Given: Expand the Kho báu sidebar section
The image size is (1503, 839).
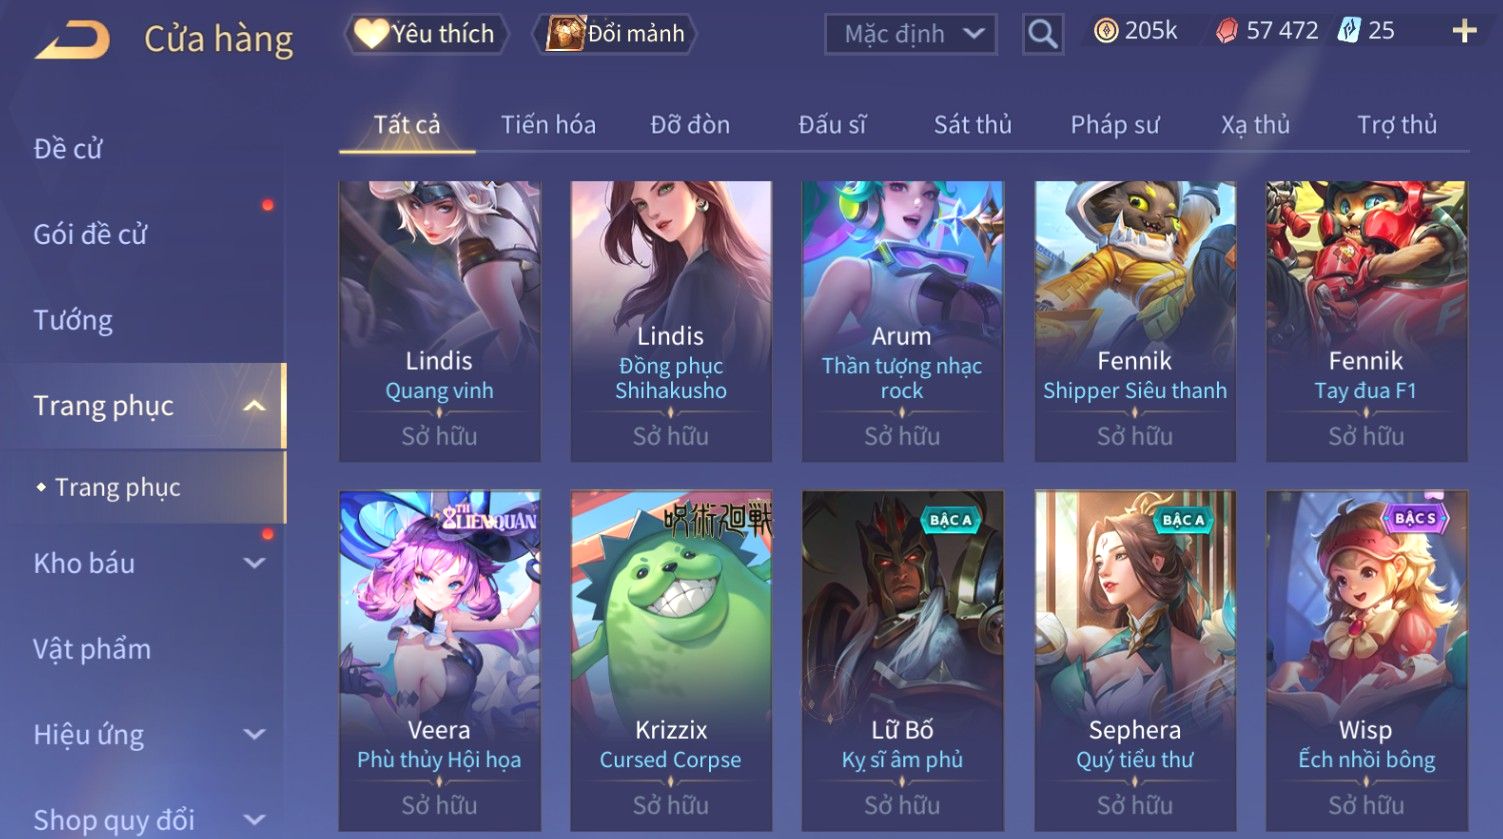Looking at the screenshot, I should tap(255, 563).
